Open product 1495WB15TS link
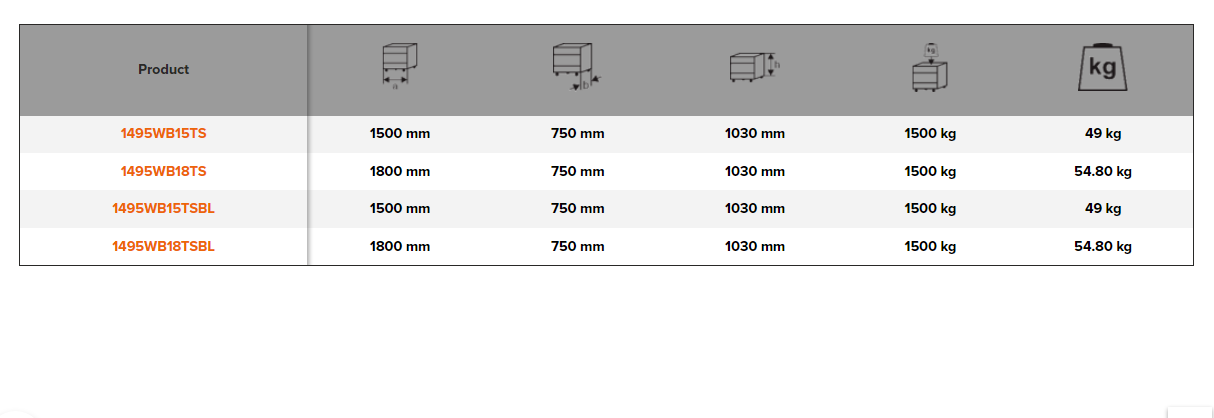1214x418 pixels. point(163,134)
